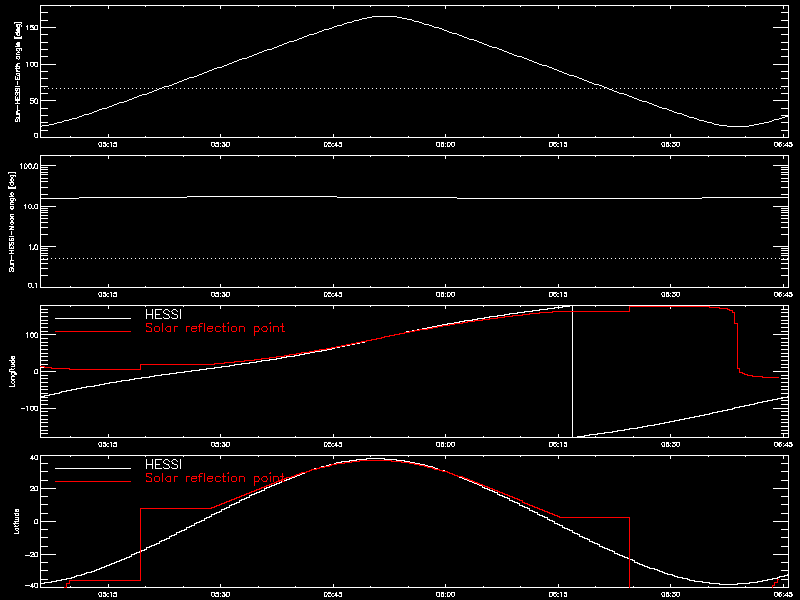Click the '20' tick on Latitude plot
The image size is (800, 600).
34,489
